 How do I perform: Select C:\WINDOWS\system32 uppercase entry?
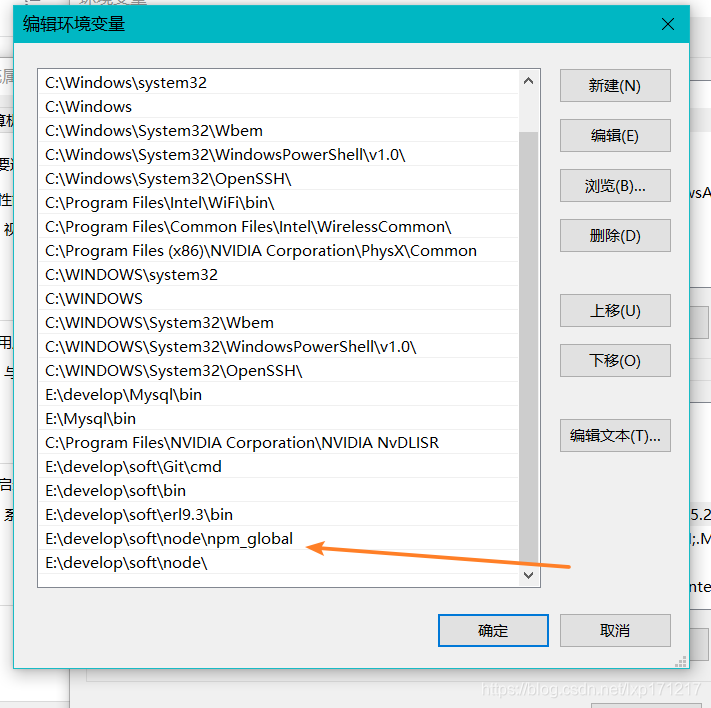pos(278,275)
